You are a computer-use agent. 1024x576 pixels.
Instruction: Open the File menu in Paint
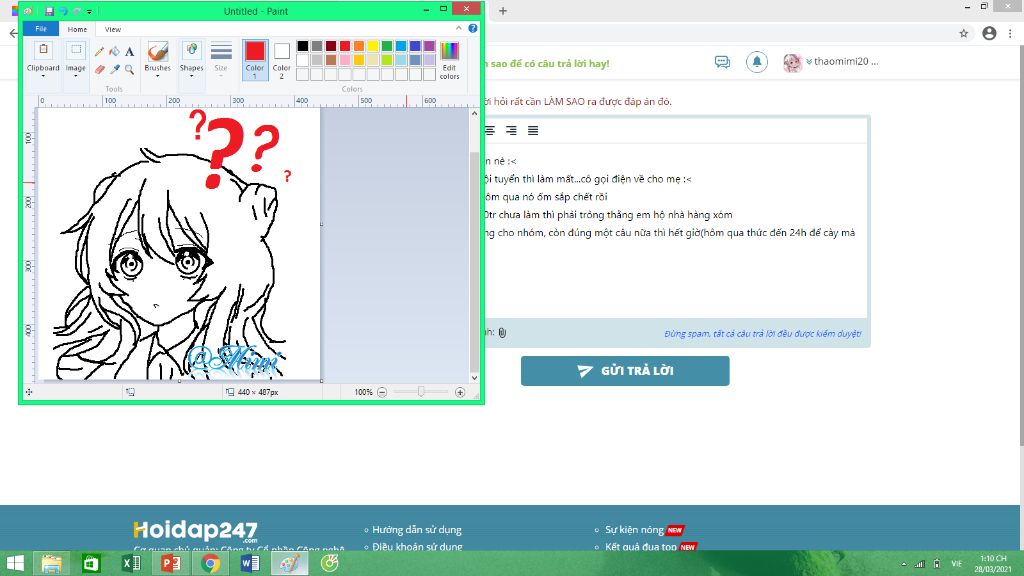(40, 29)
